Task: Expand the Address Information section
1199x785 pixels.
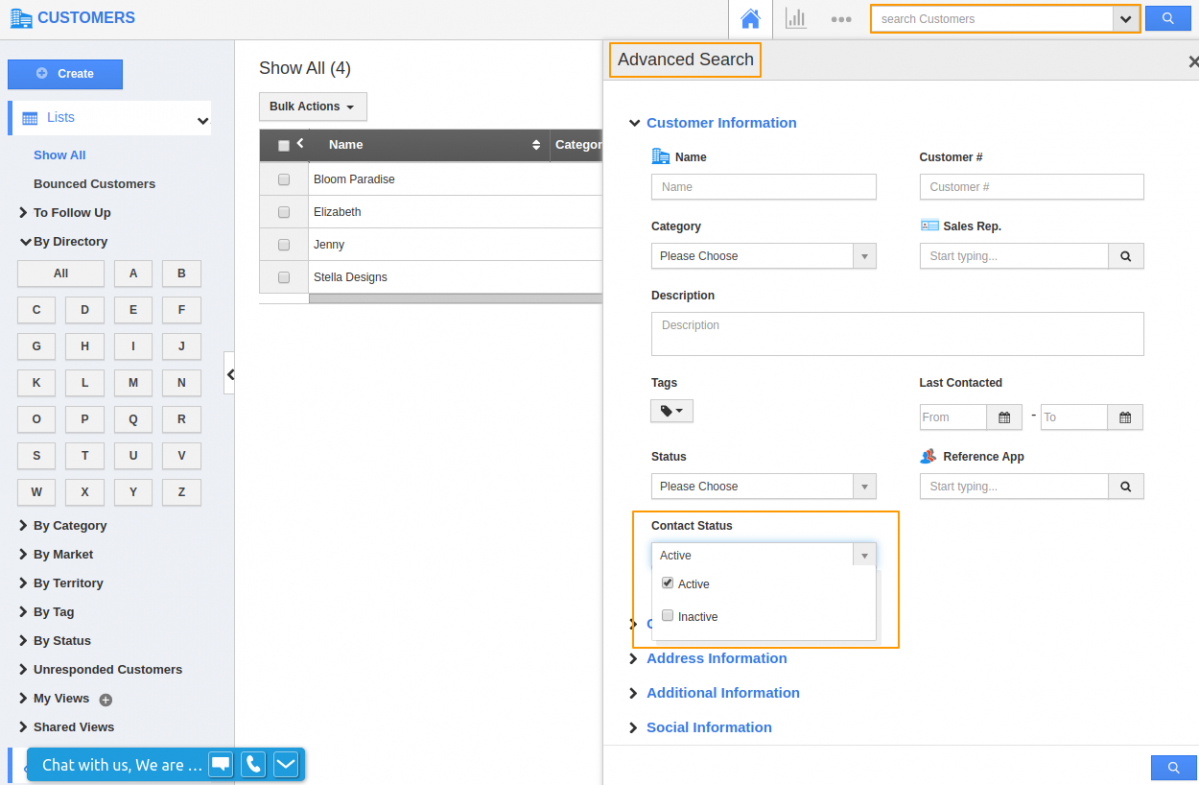Action: pyautogui.click(x=716, y=658)
